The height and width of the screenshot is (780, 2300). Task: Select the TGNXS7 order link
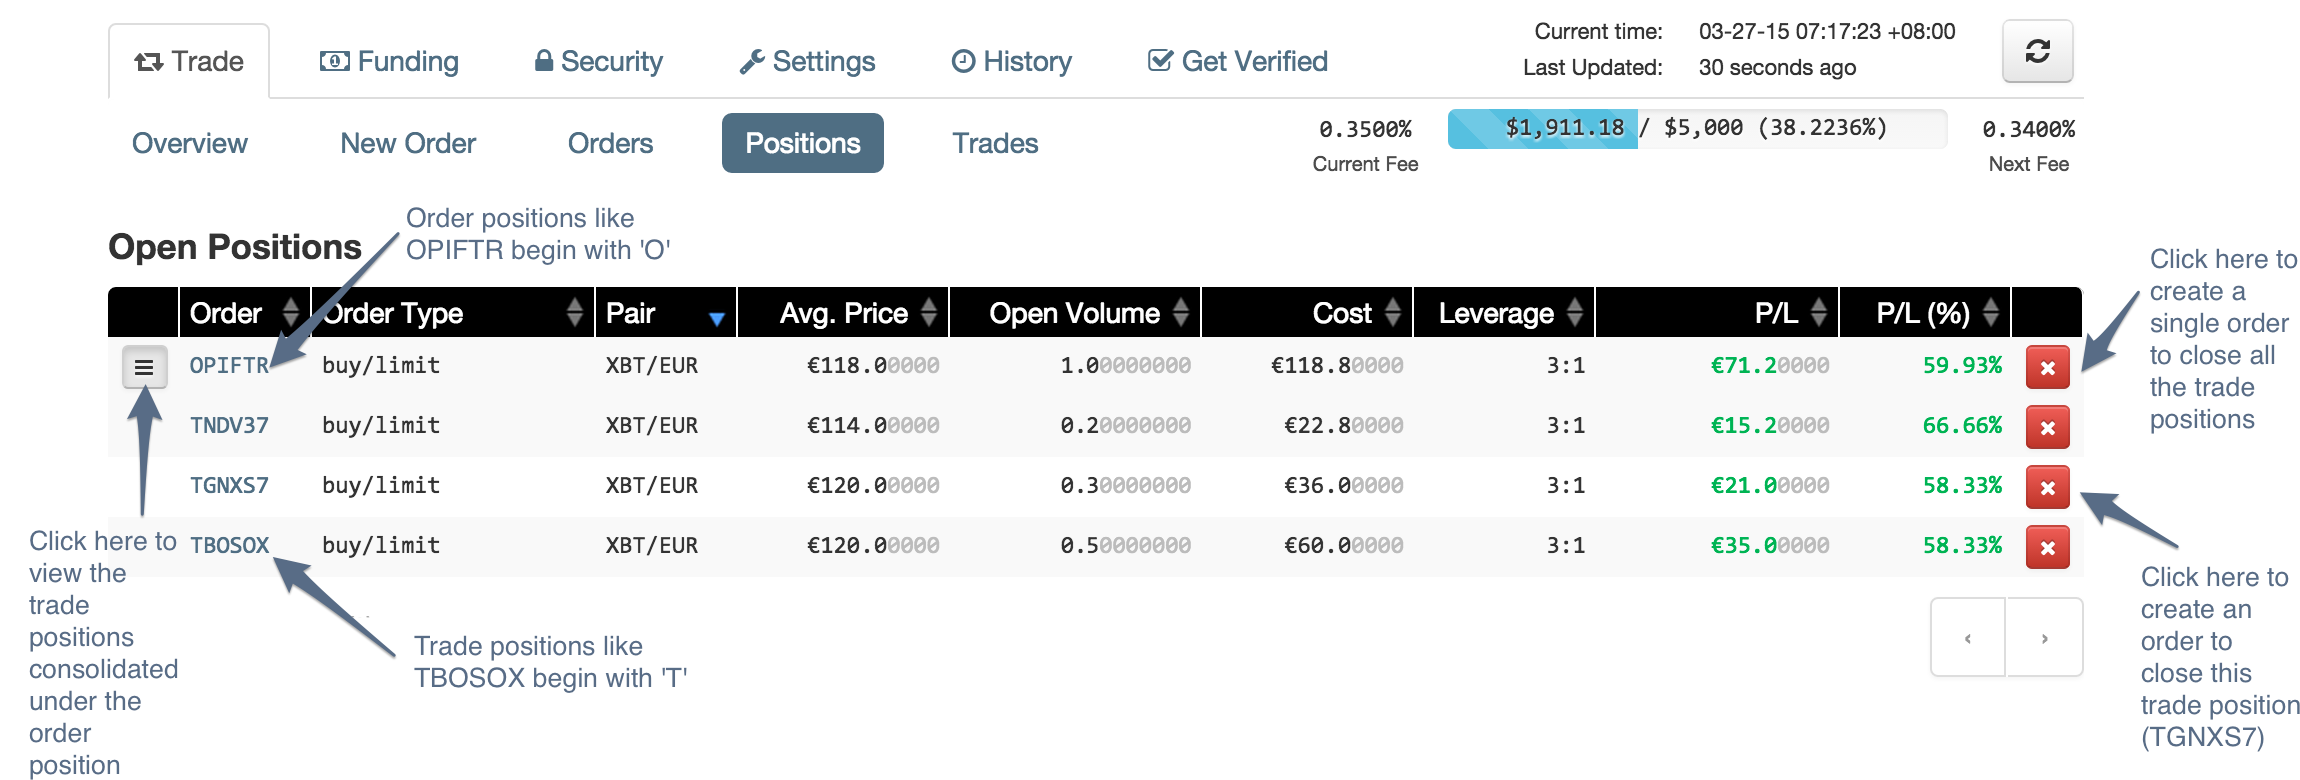[x=229, y=486]
